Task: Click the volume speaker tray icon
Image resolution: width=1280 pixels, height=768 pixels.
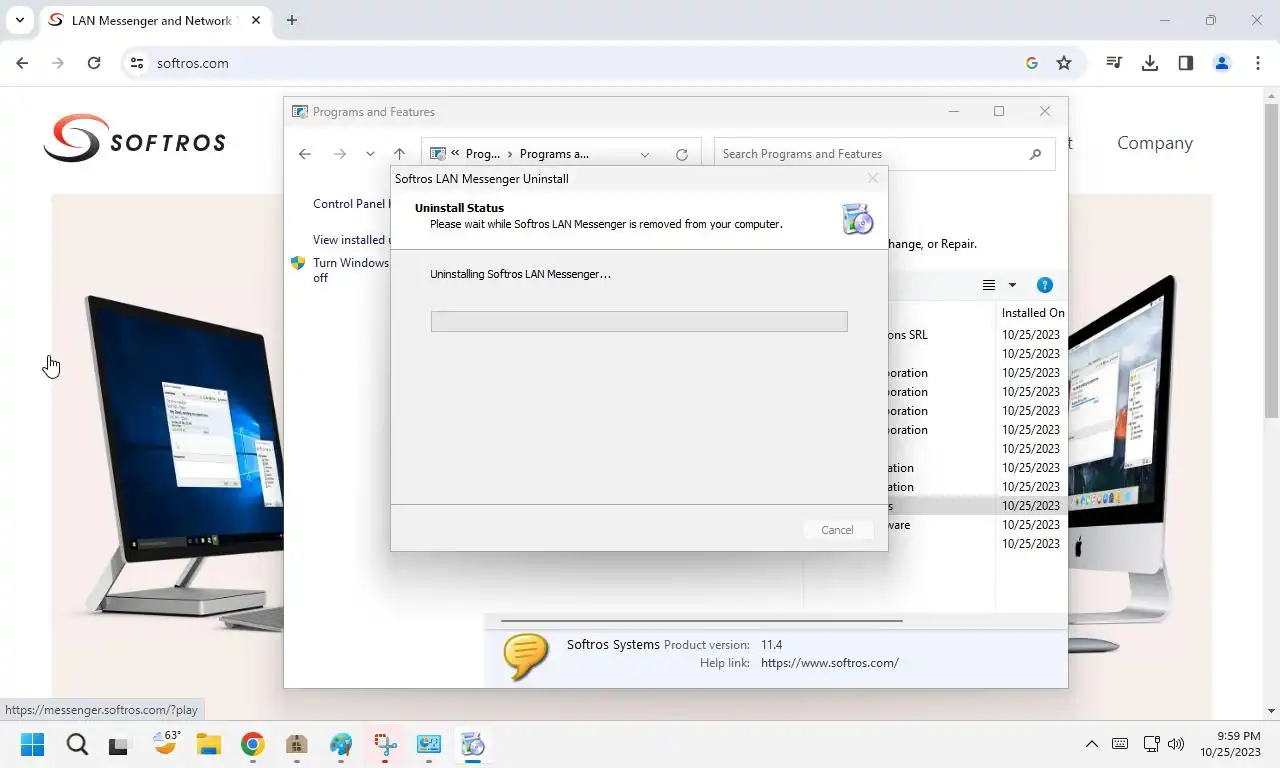Action: coord(1176,744)
